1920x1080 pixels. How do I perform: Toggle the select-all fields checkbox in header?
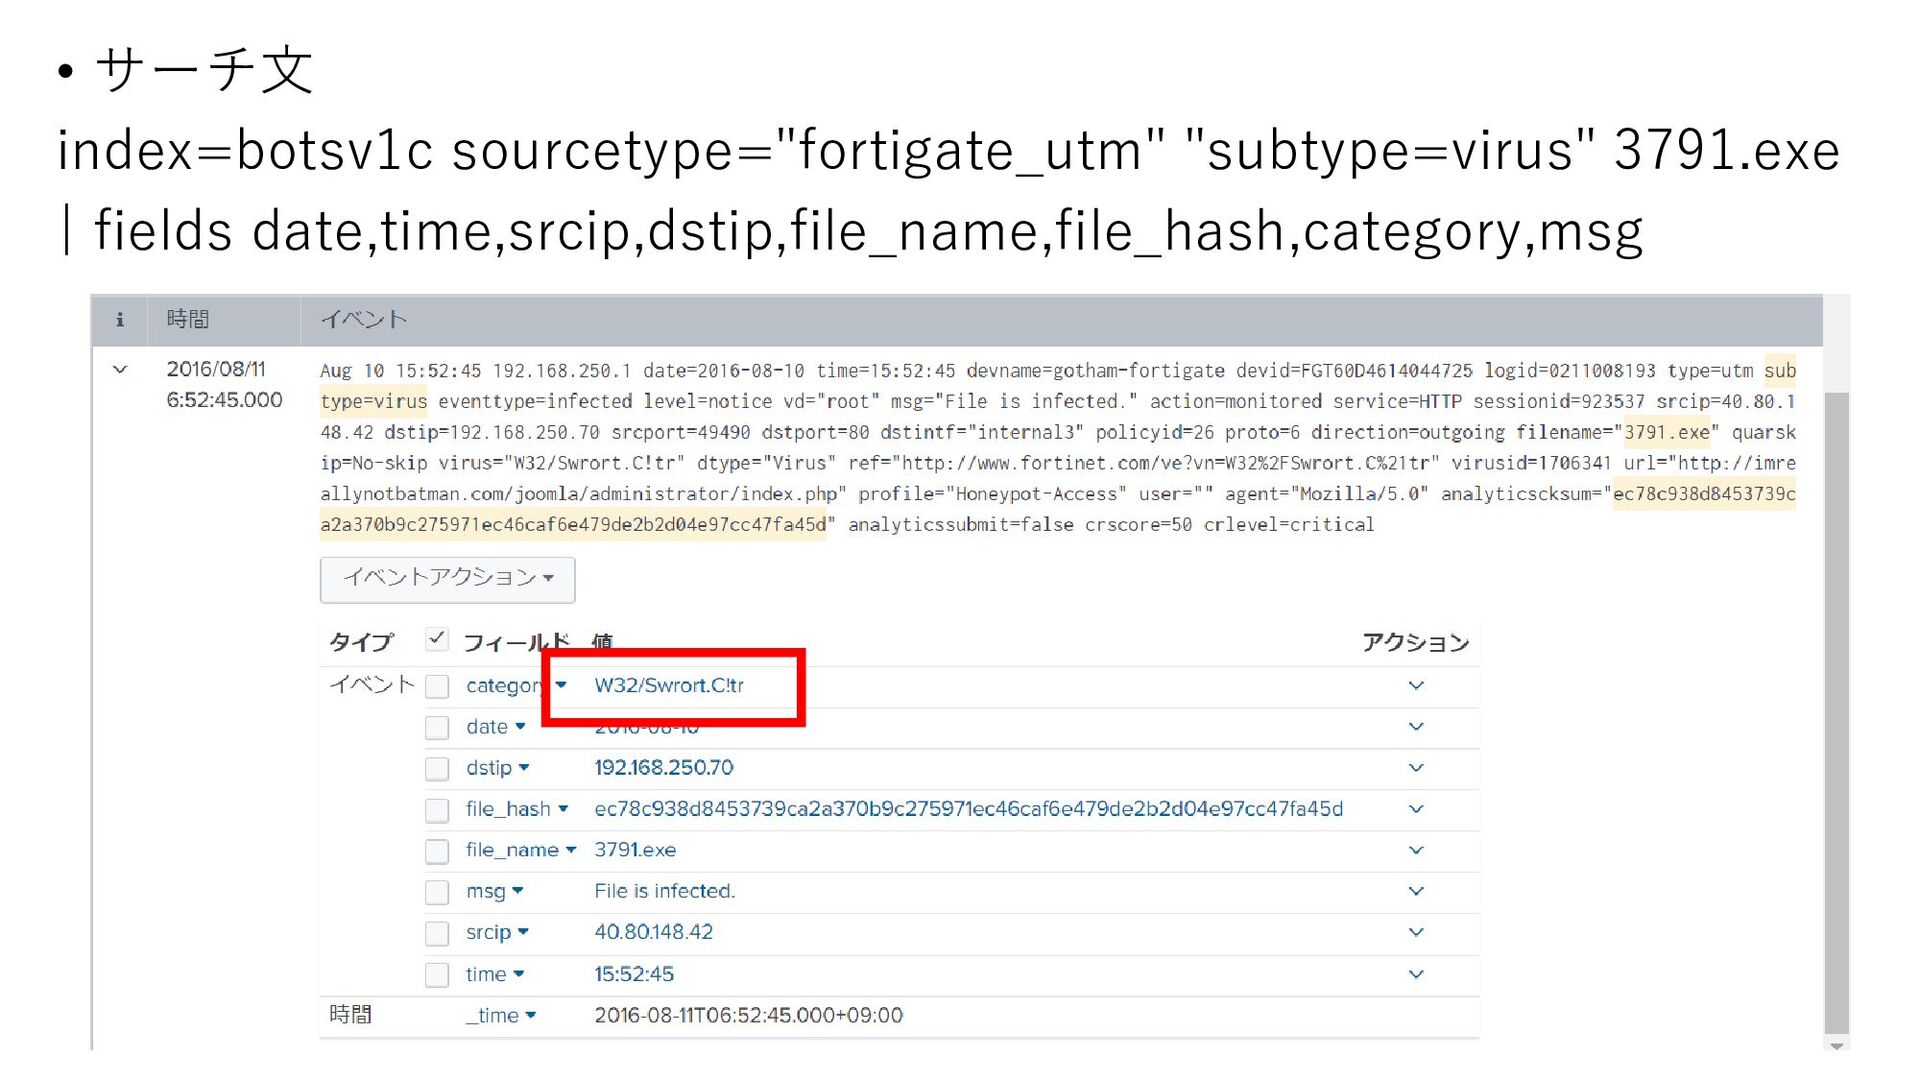tap(437, 639)
